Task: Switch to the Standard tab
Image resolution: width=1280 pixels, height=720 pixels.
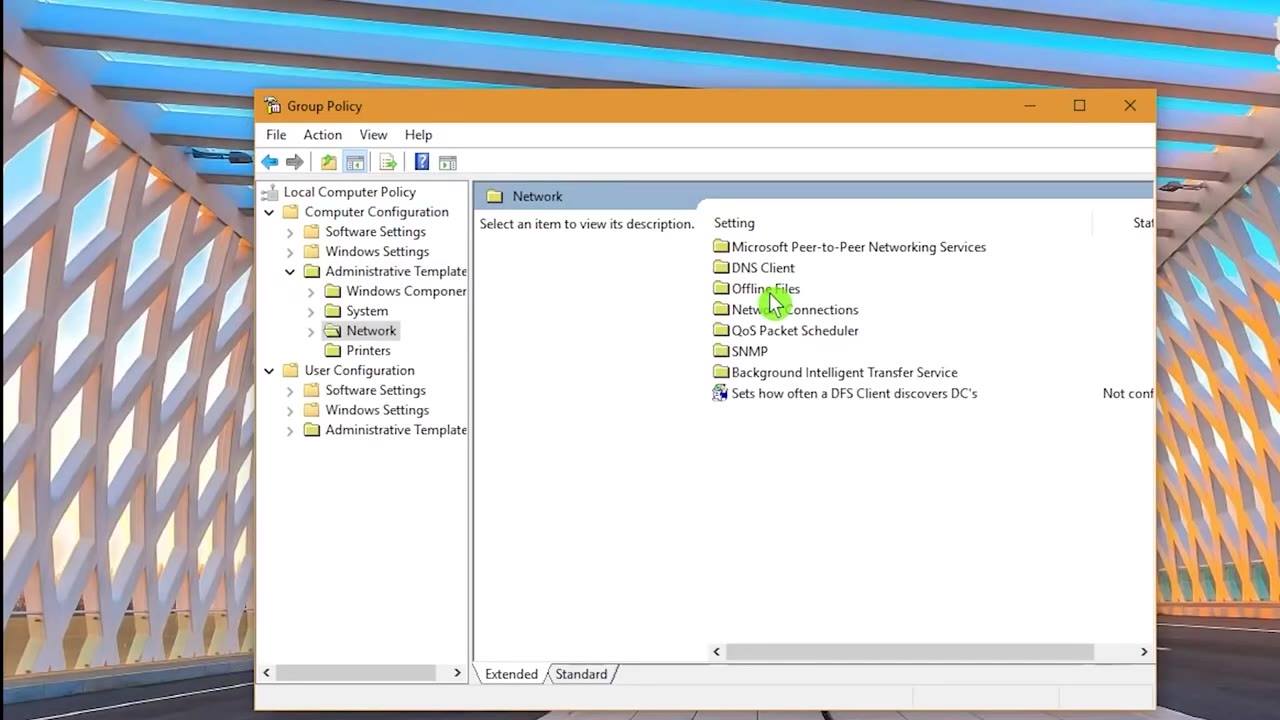Action: coord(581,674)
